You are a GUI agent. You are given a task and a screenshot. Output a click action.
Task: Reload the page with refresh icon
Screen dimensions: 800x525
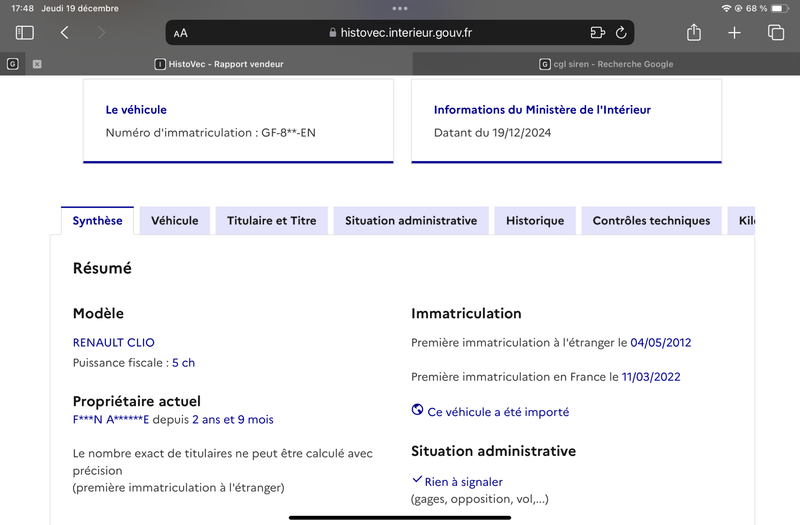621,33
